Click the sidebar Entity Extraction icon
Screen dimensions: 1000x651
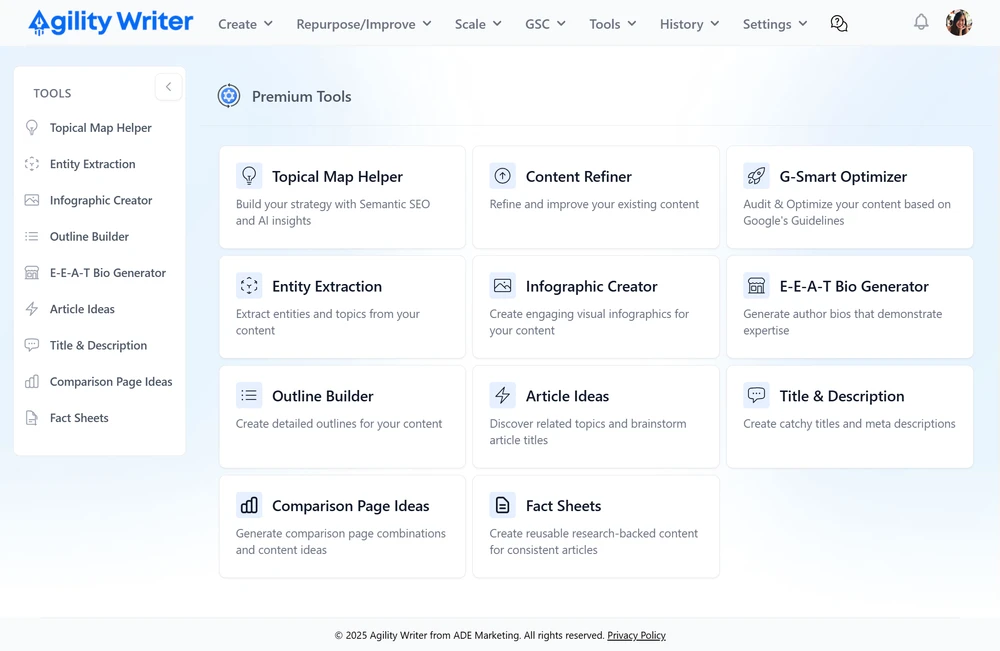(31, 164)
